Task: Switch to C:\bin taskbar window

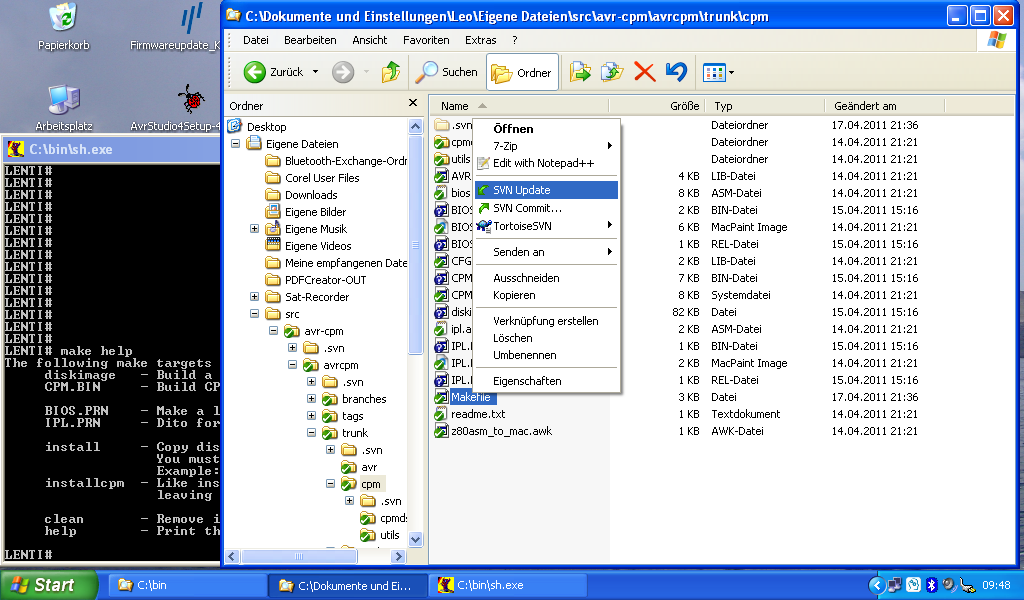Action: 187,586
